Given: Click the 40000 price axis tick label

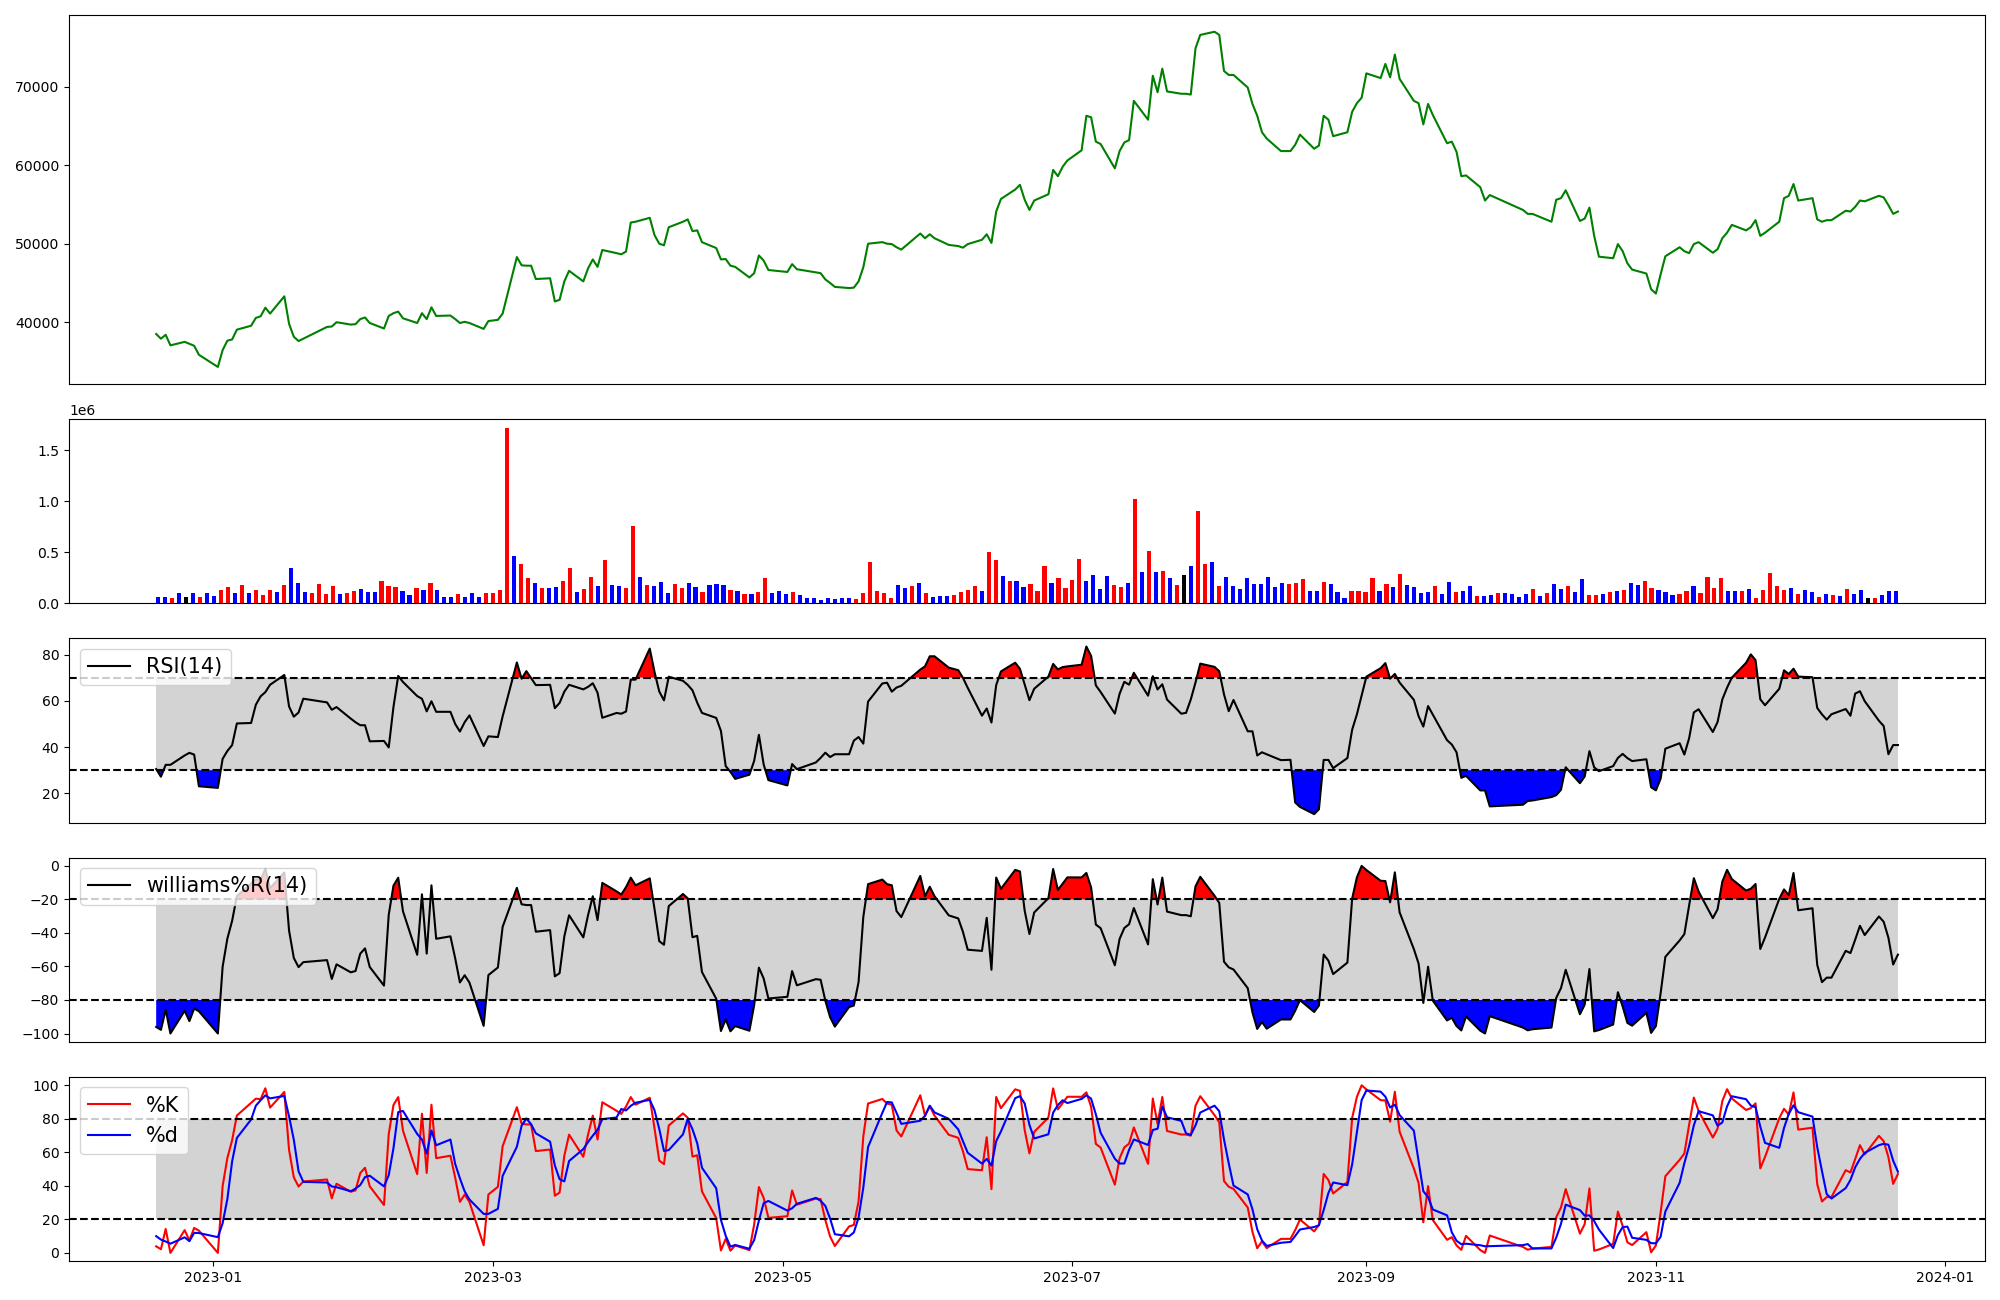Looking at the screenshot, I should pyautogui.click(x=37, y=323).
